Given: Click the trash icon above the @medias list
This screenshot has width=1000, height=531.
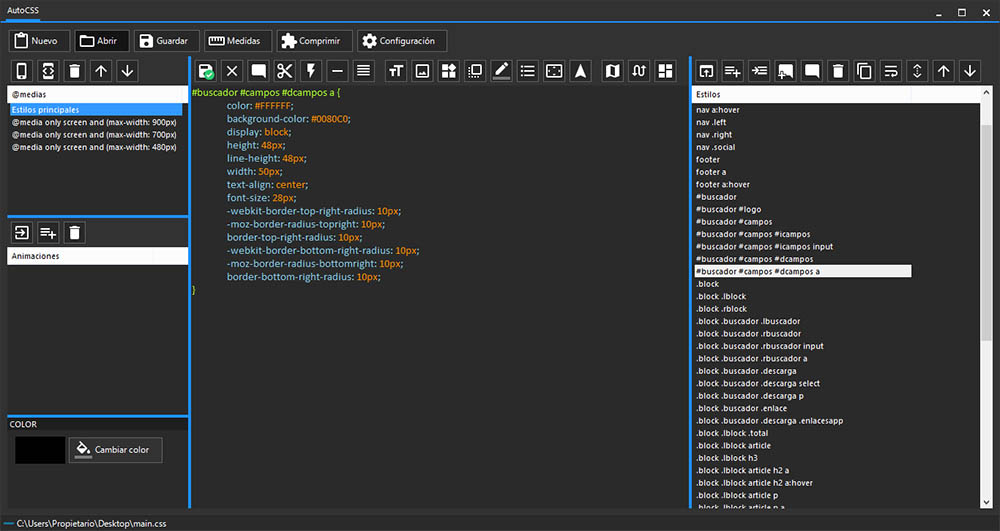Looking at the screenshot, I should pyautogui.click(x=75, y=71).
